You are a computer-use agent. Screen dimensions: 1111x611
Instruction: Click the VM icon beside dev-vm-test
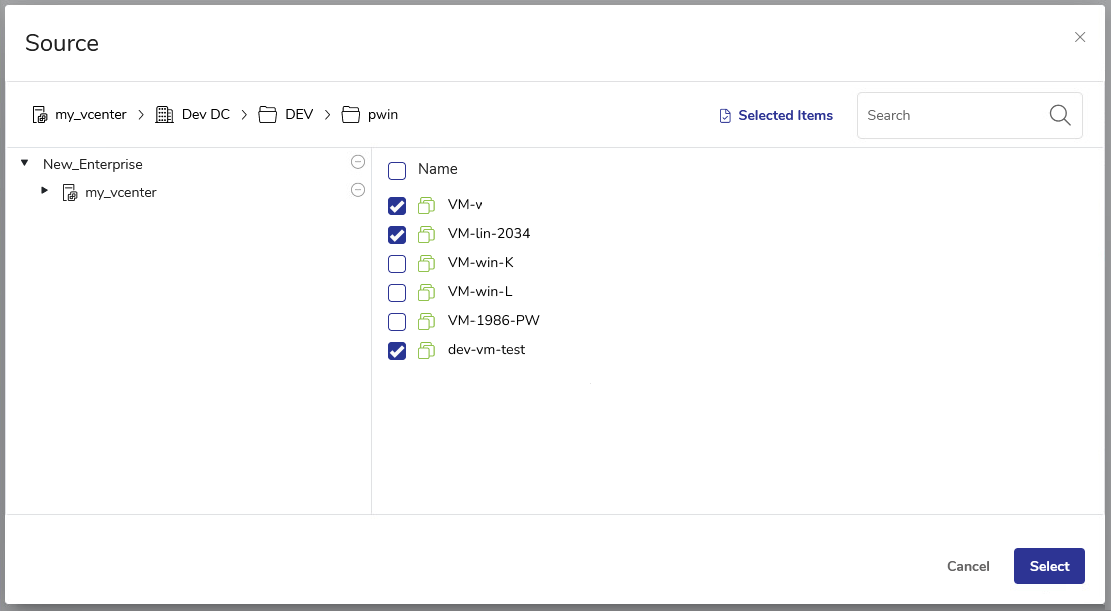click(427, 351)
